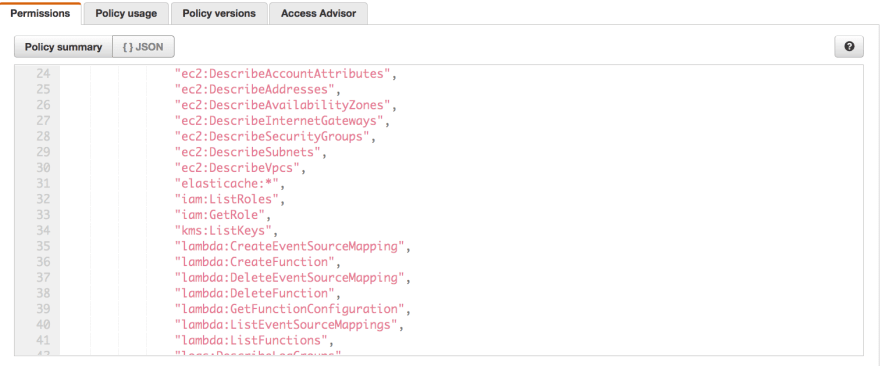Click the ec2:DescribeSubnets entry
The width and height of the screenshot is (880, 366).
[251, 152]
